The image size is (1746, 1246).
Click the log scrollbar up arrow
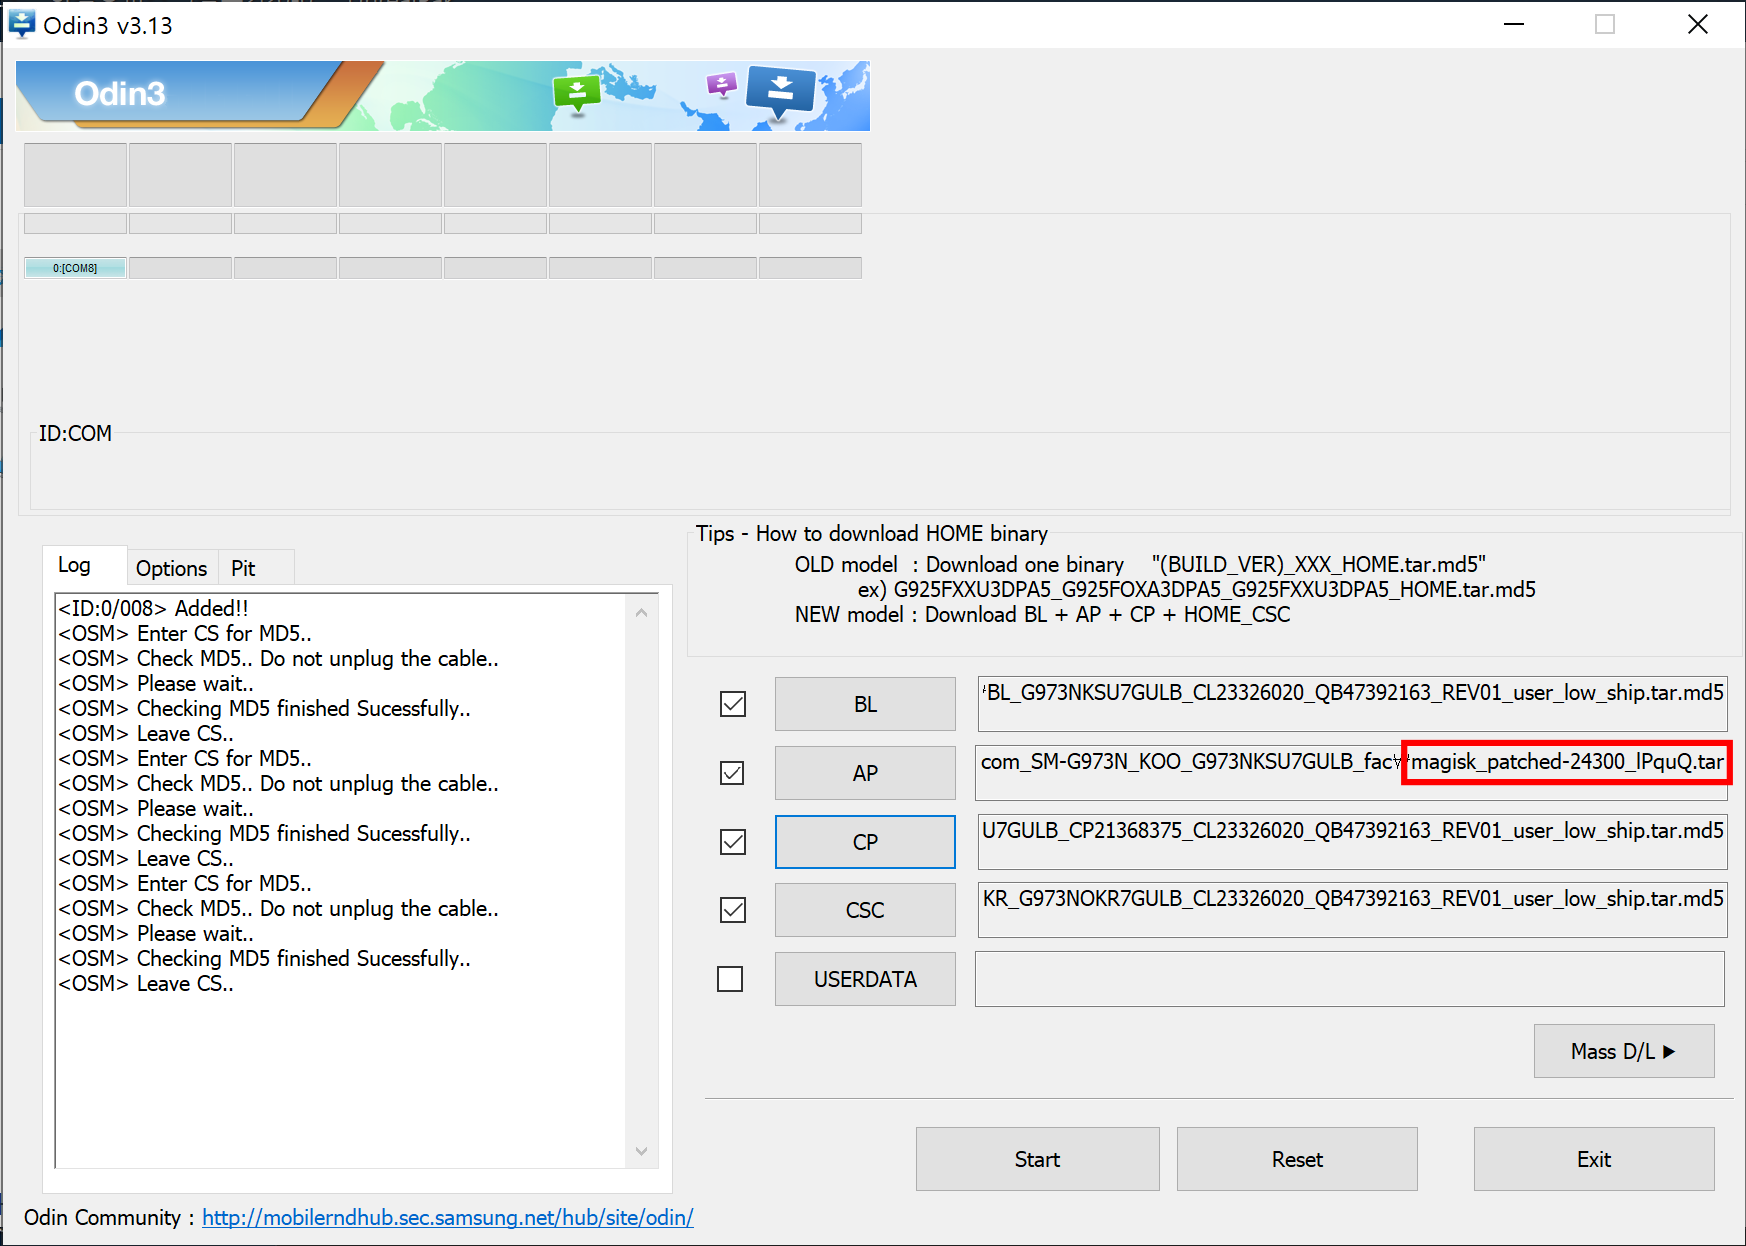641,612
